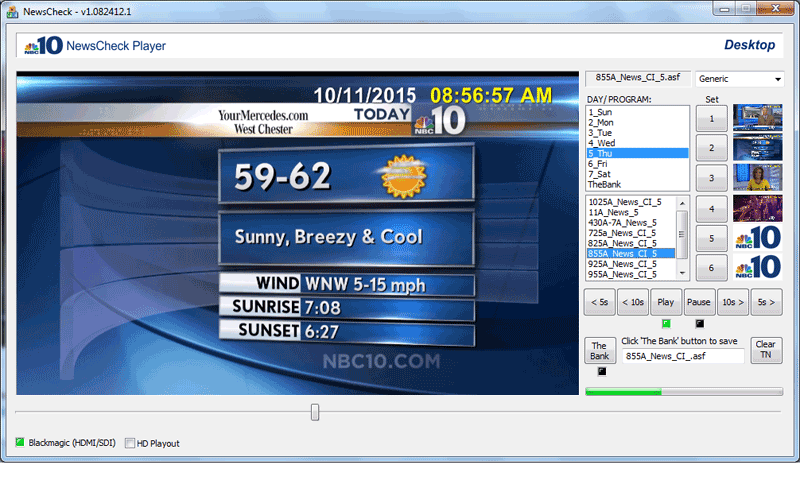
Task: Jump back 5 seconds with '< 5s'
Action: click(599, 302)
